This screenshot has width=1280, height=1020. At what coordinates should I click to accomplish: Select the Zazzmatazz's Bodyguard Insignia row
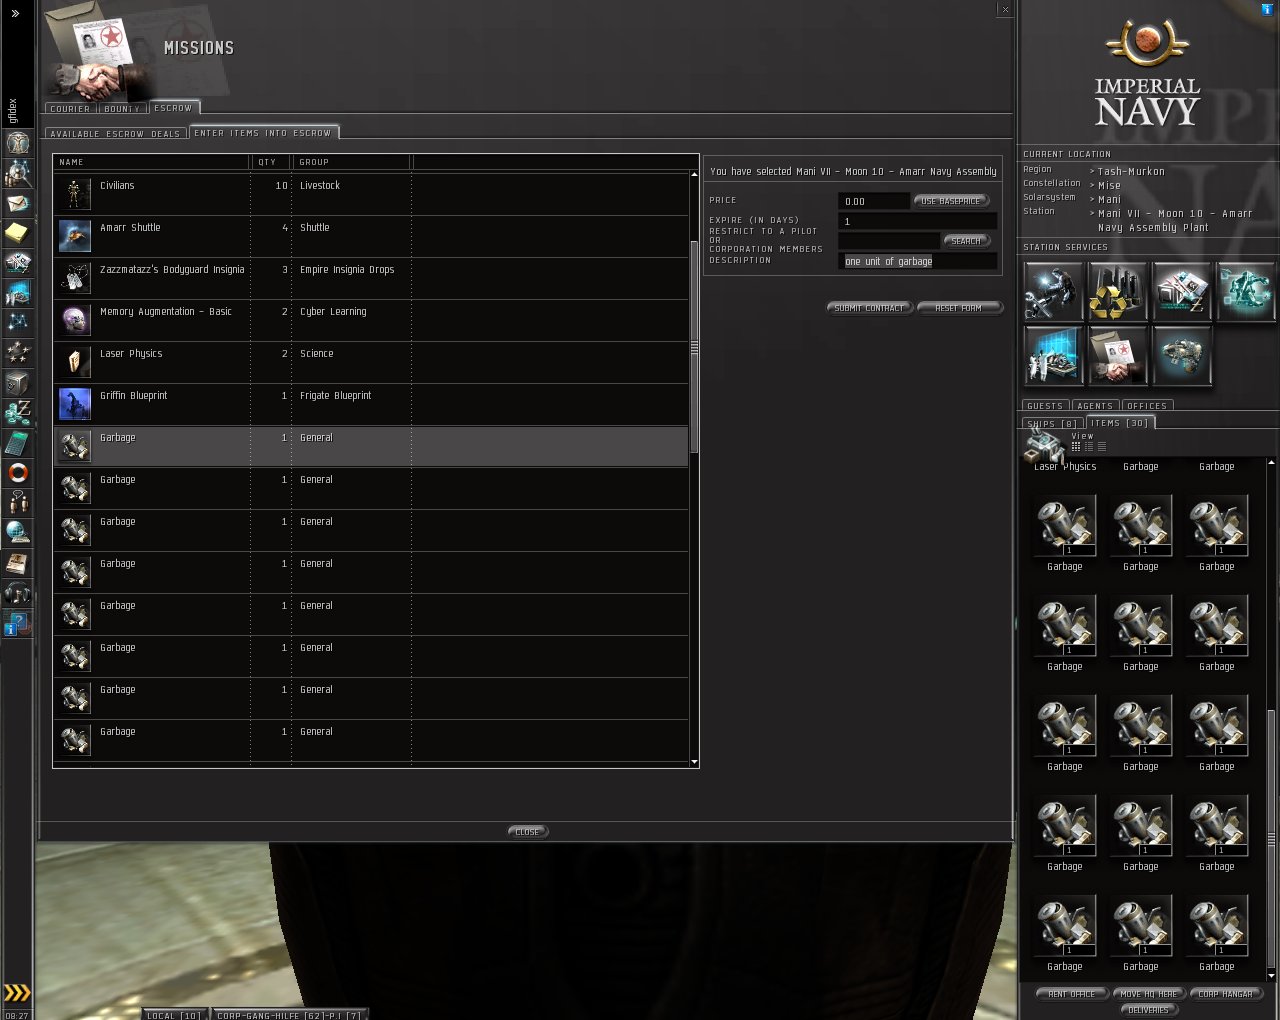[371, 278]
